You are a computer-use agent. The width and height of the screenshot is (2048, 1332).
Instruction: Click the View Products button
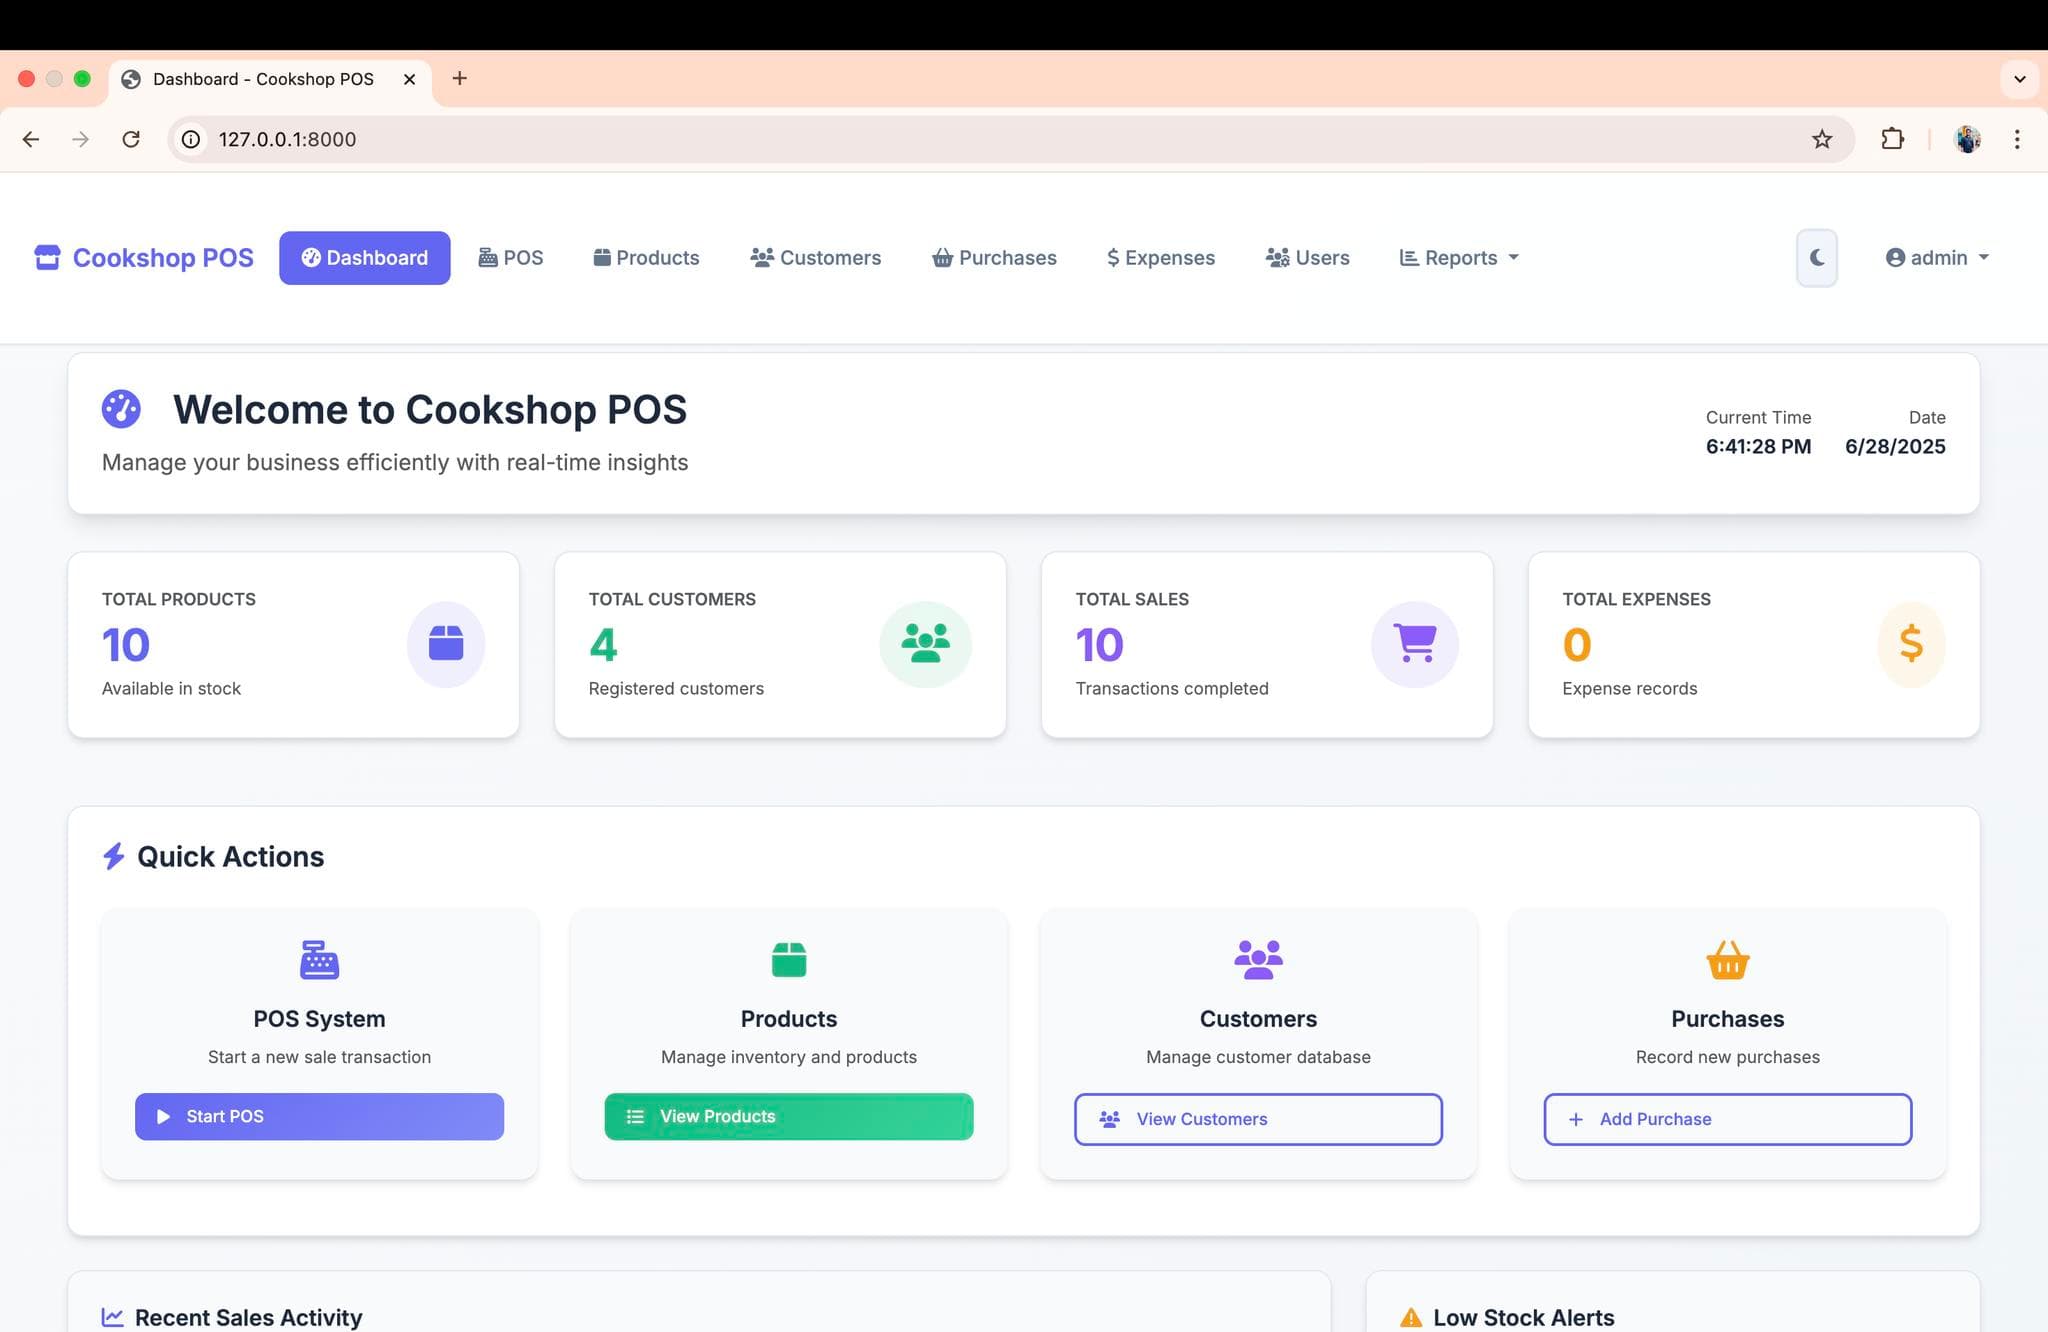click(x=789, y=1117)
